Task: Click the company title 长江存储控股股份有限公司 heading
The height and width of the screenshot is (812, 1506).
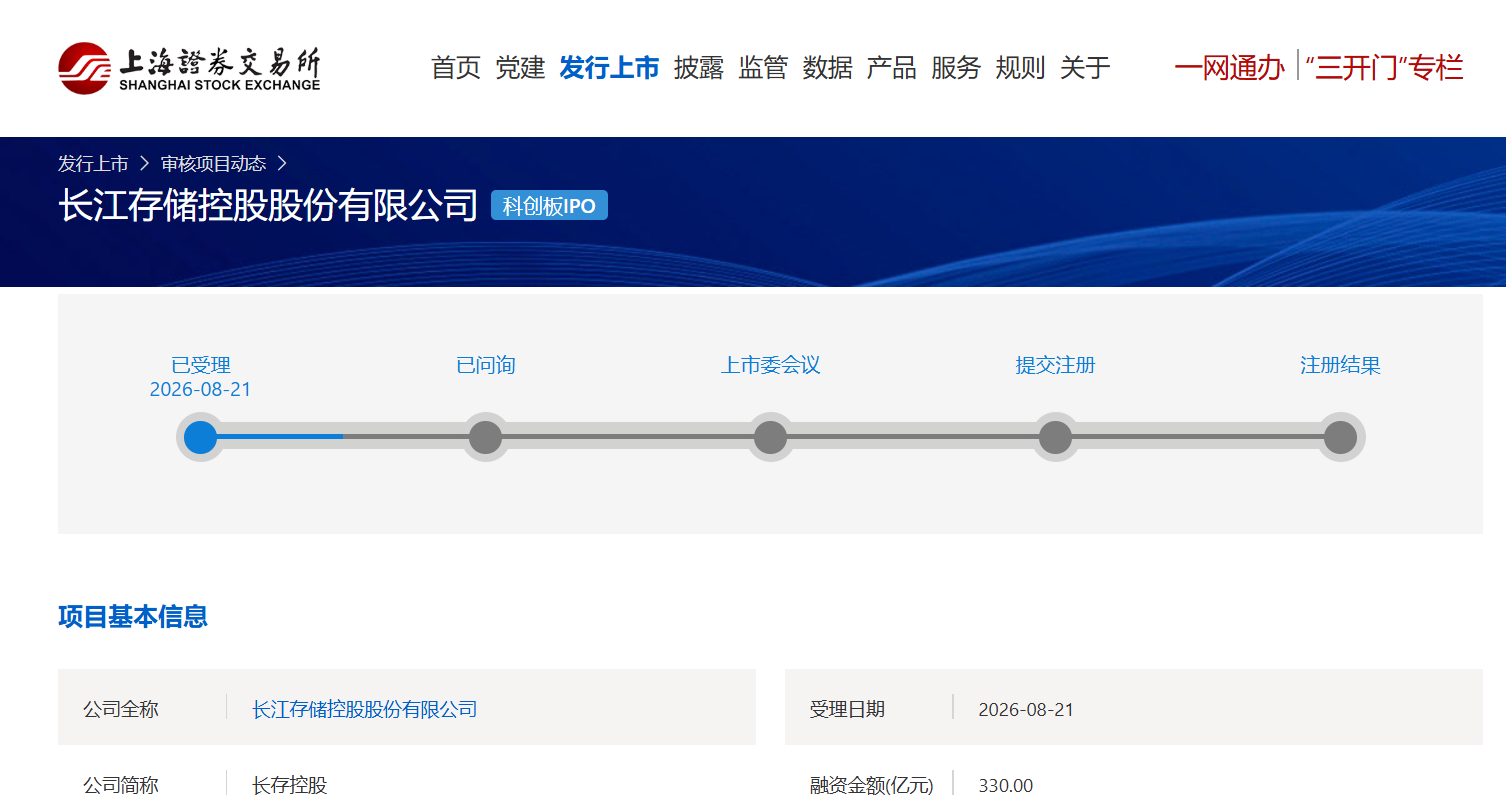Action: coord(268,205)
